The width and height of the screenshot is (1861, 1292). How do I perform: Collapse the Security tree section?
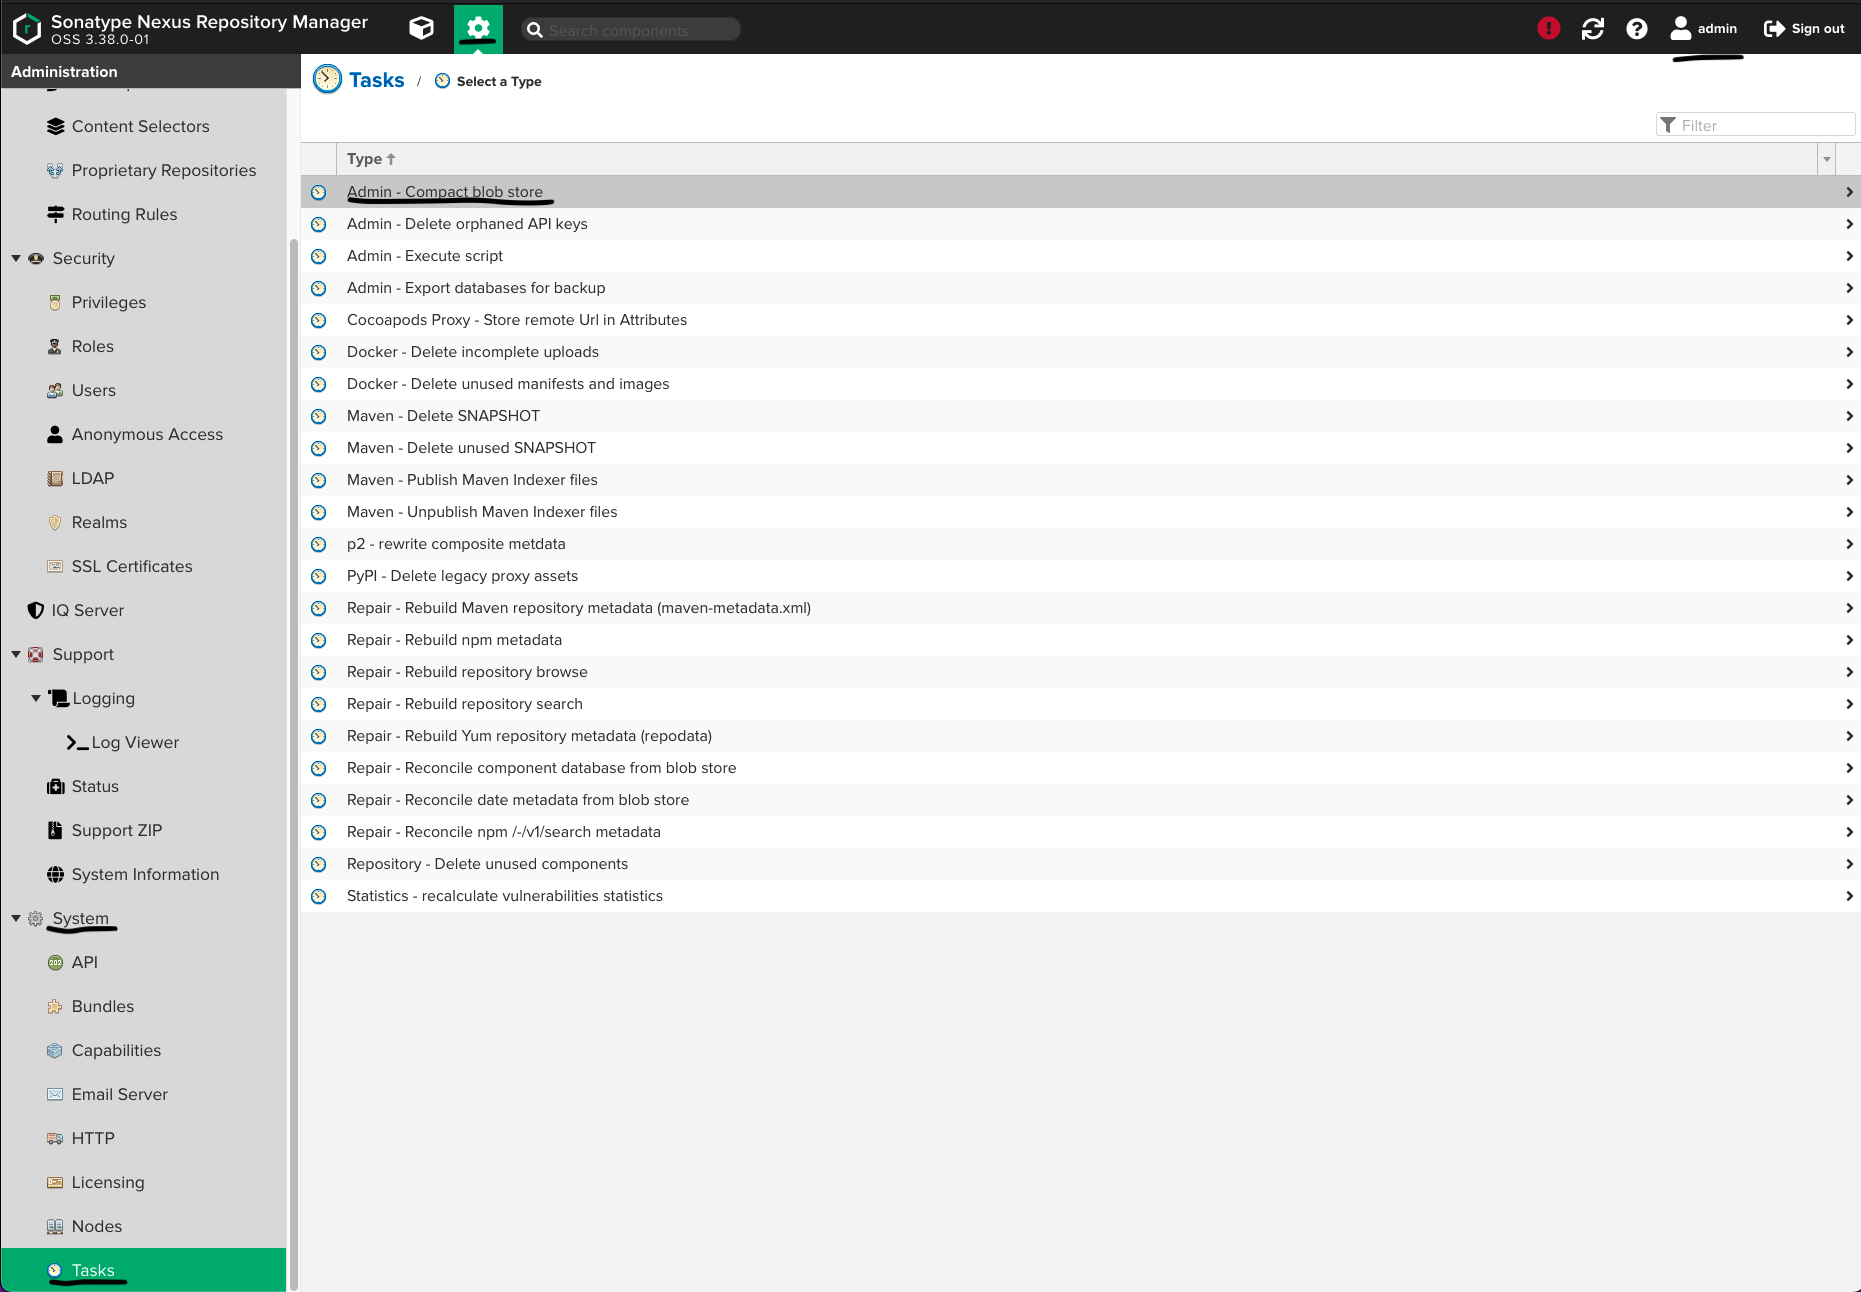pos(16,258)
